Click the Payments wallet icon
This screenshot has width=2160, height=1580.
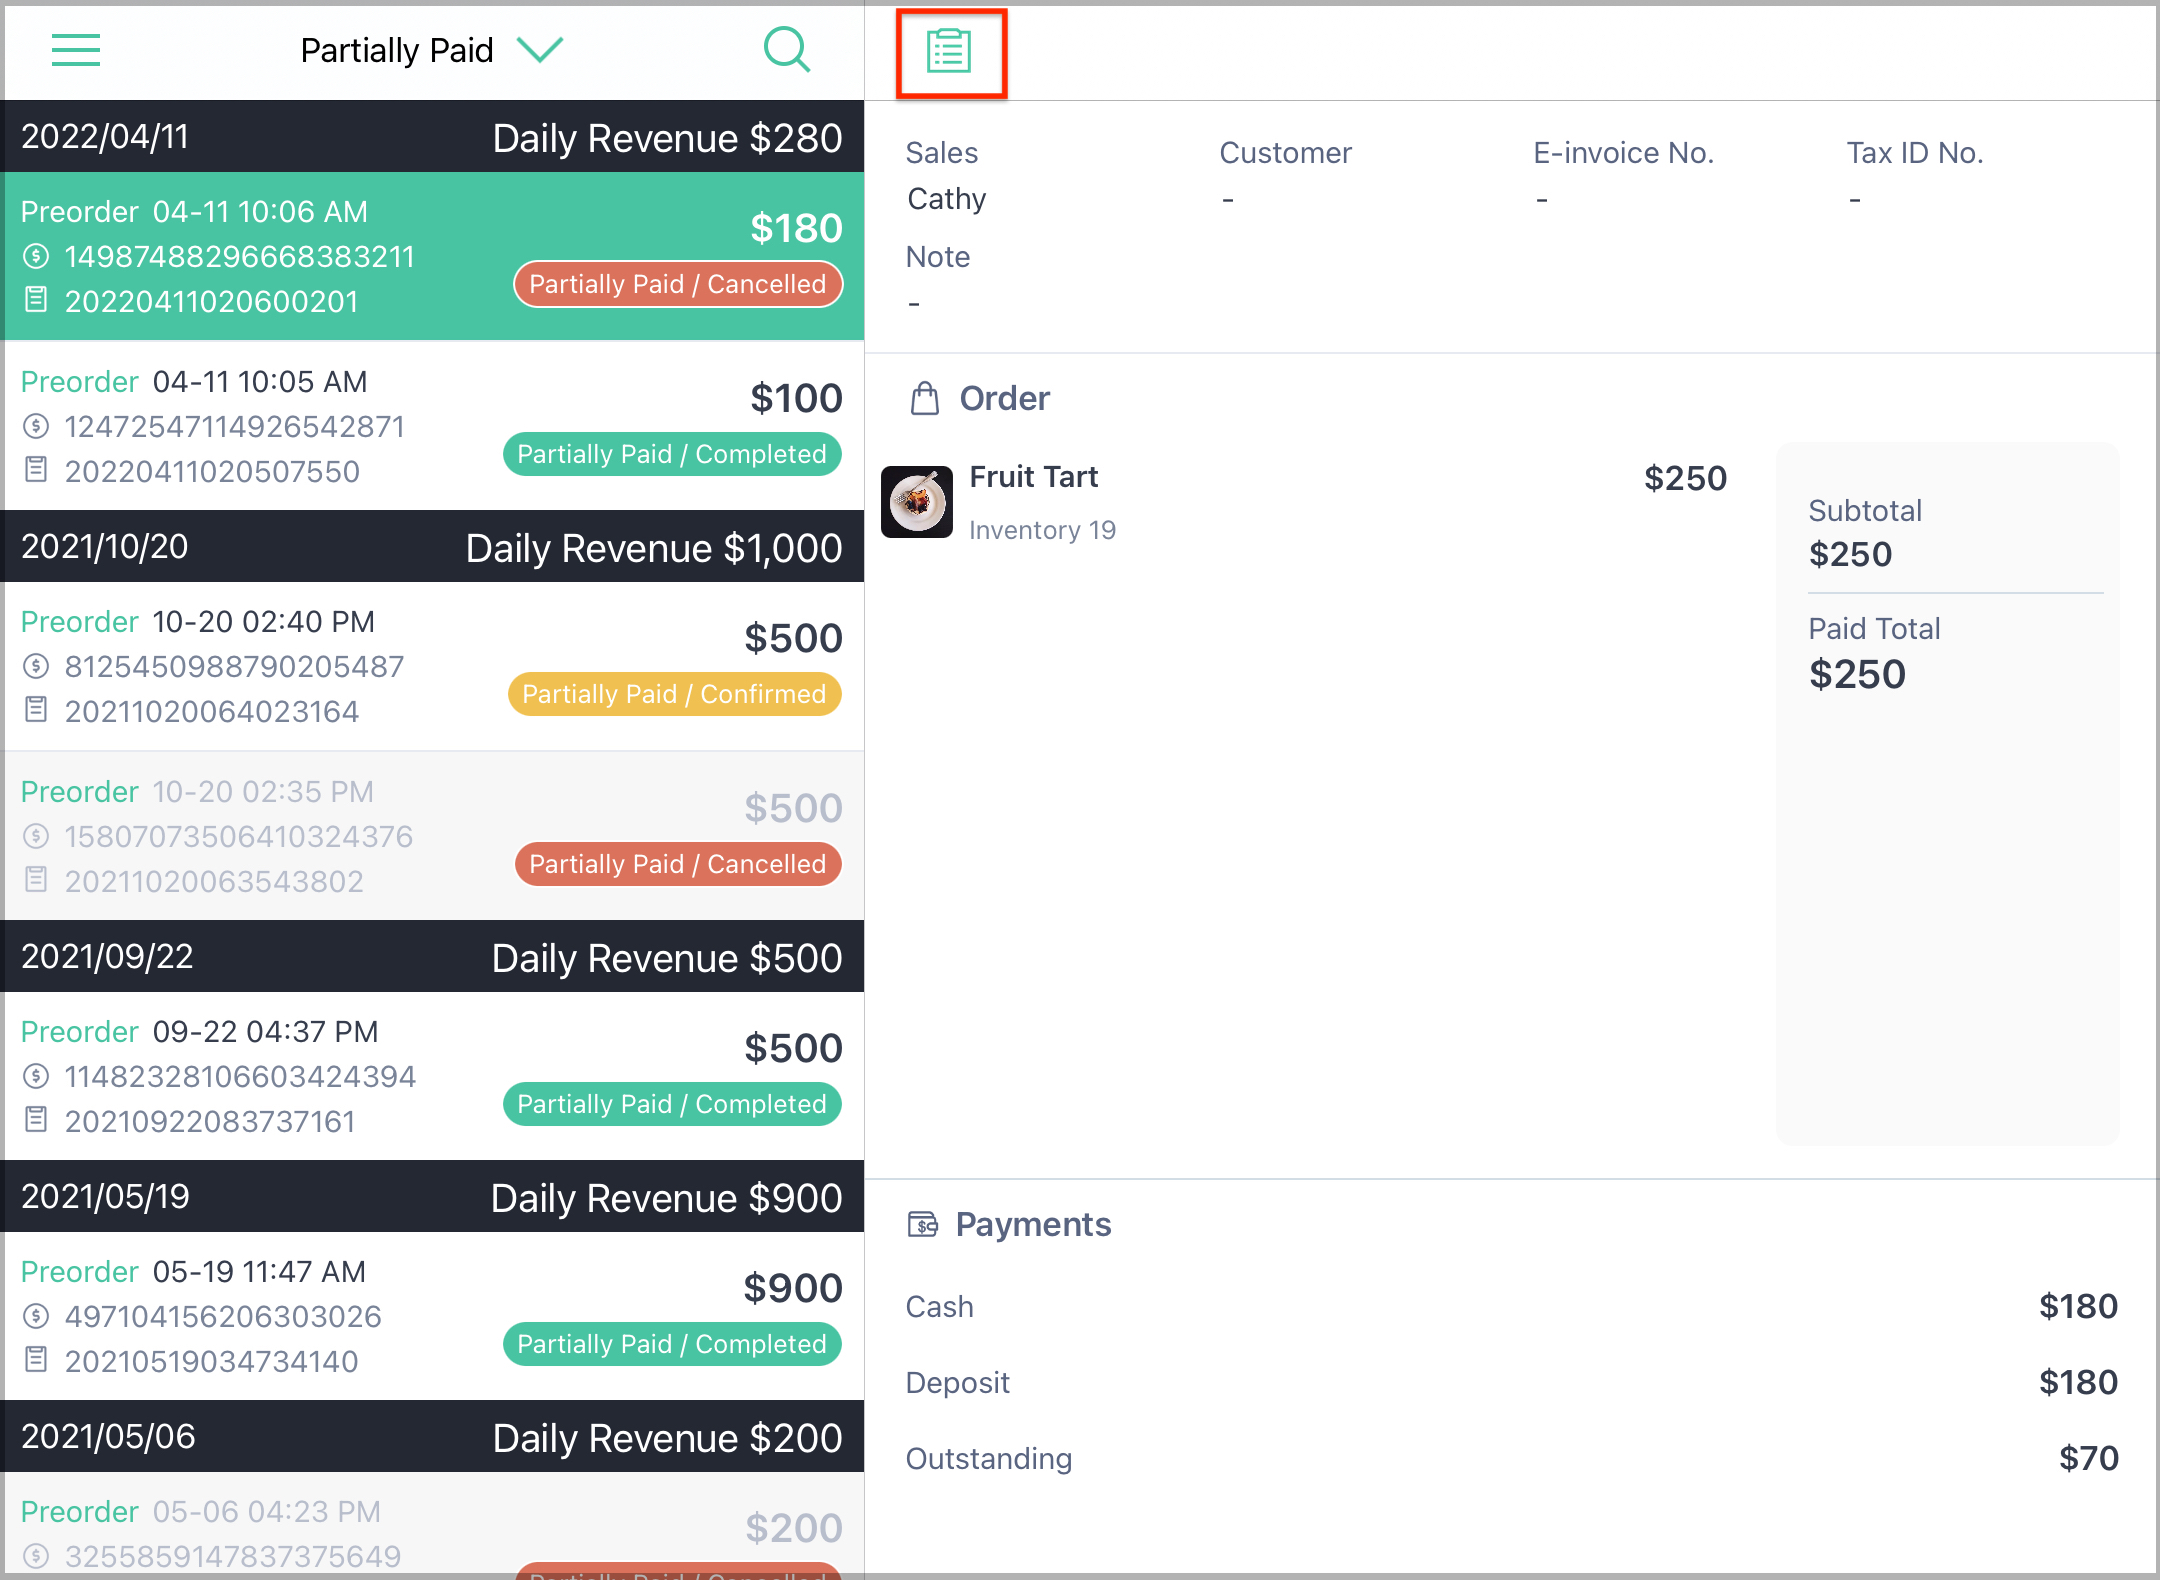coord(923,1224)
